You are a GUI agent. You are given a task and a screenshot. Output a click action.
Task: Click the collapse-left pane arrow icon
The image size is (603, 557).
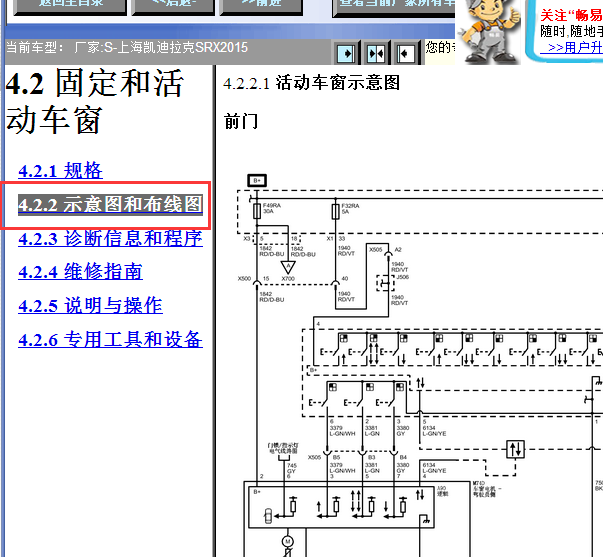click(x=405, y=53)
